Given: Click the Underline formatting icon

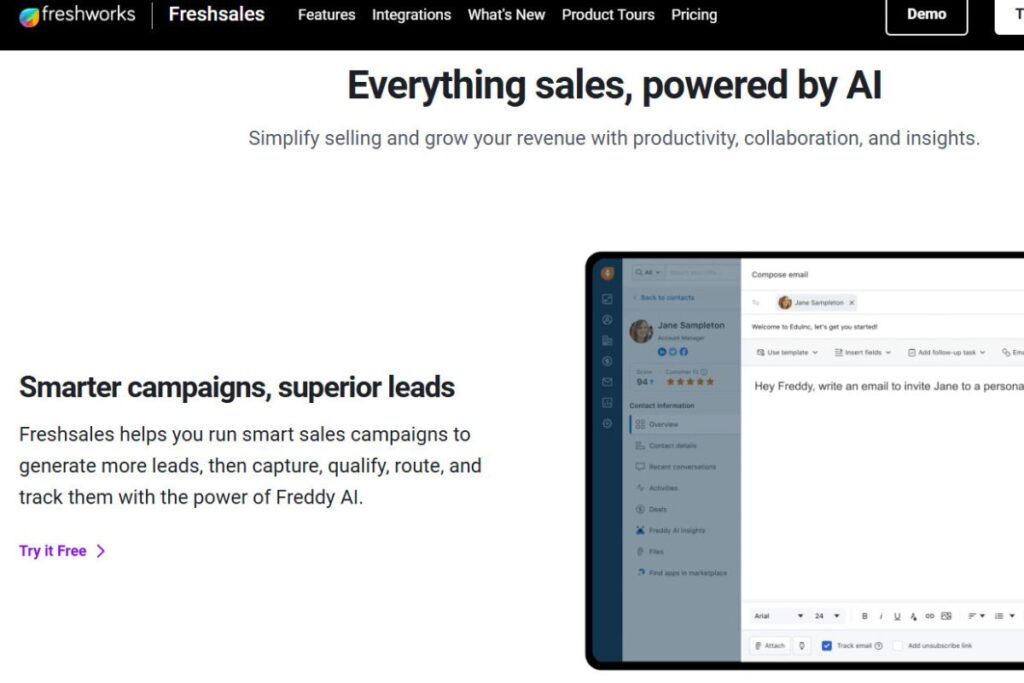Looking at the screenshot, I should click(897, 616).
